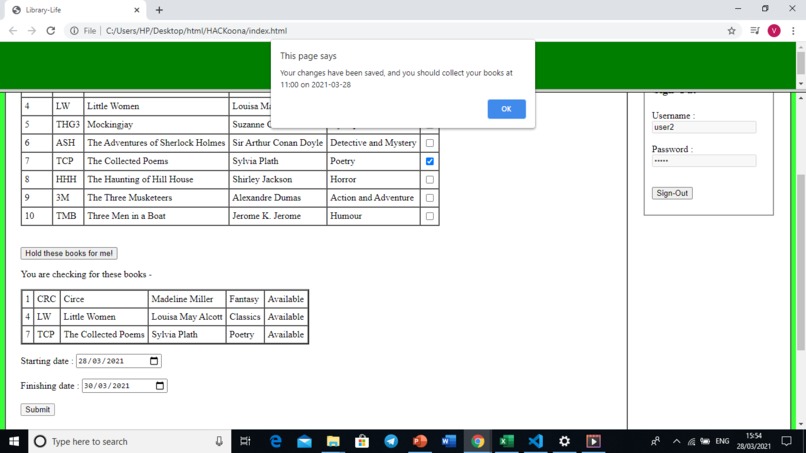Click the taskbar search box

[130, 441]
